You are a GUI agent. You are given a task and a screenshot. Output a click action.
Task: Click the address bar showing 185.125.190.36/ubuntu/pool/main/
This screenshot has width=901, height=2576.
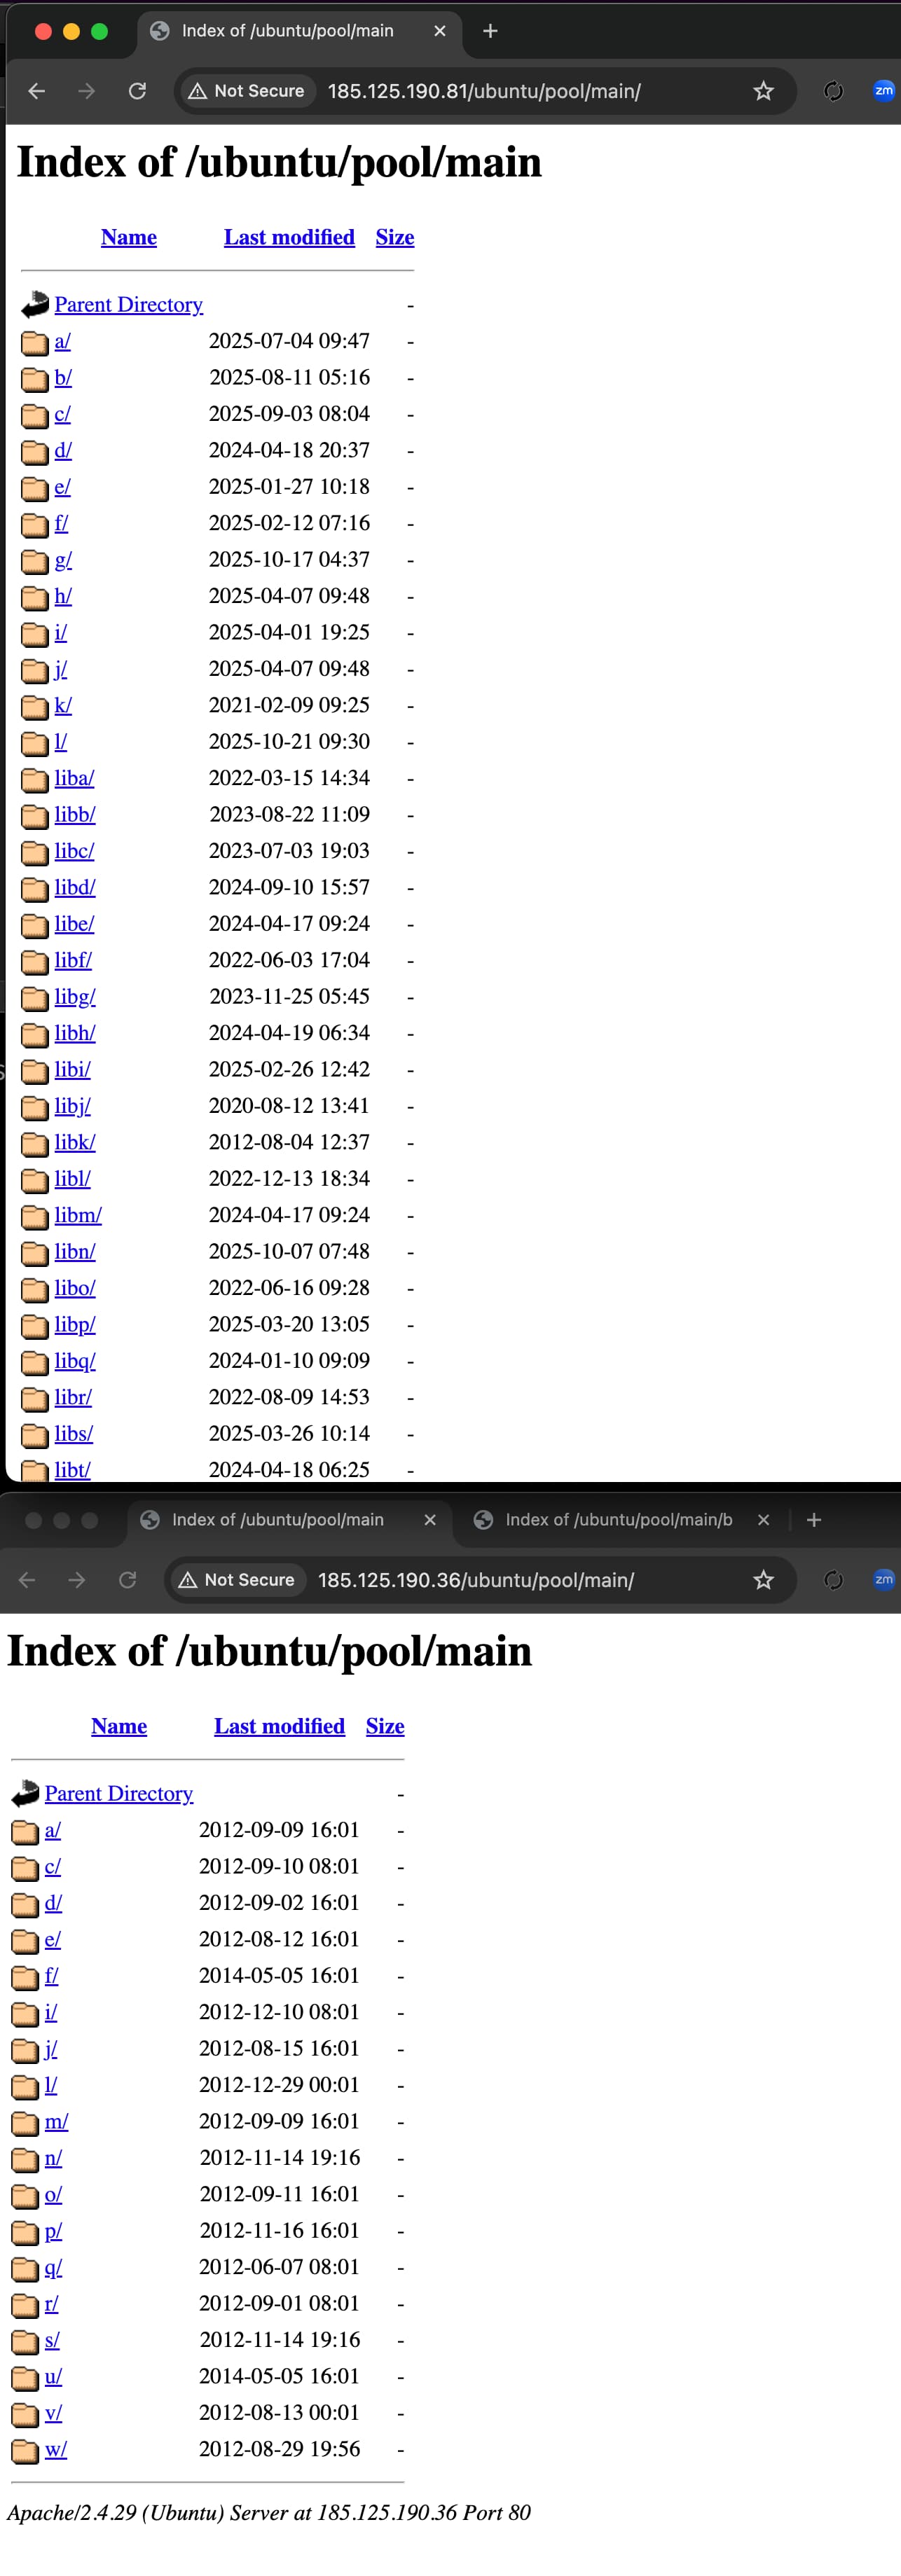[x=476, y=1579]
